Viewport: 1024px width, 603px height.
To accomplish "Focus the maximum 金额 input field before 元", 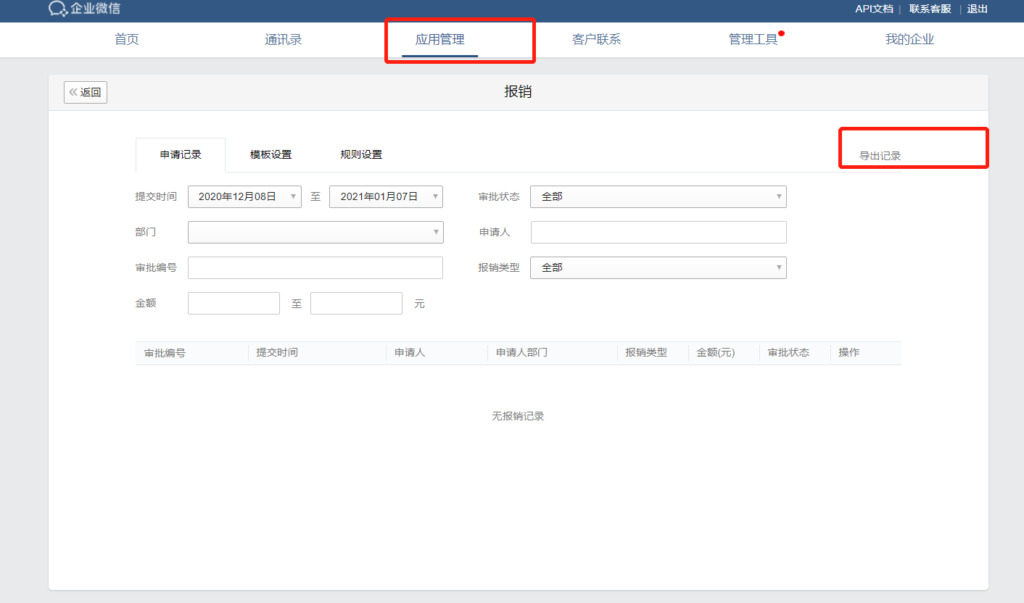I will [356, 303].
